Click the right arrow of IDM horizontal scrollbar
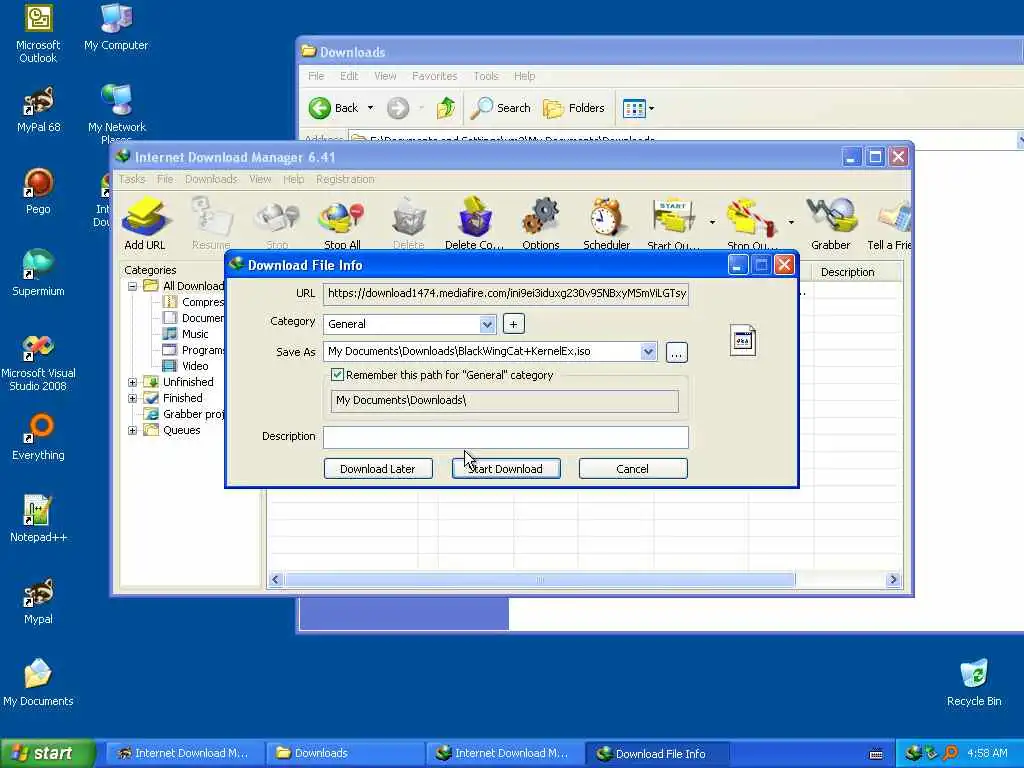This screenshot has width=1024, height=768. coord(893,579)
